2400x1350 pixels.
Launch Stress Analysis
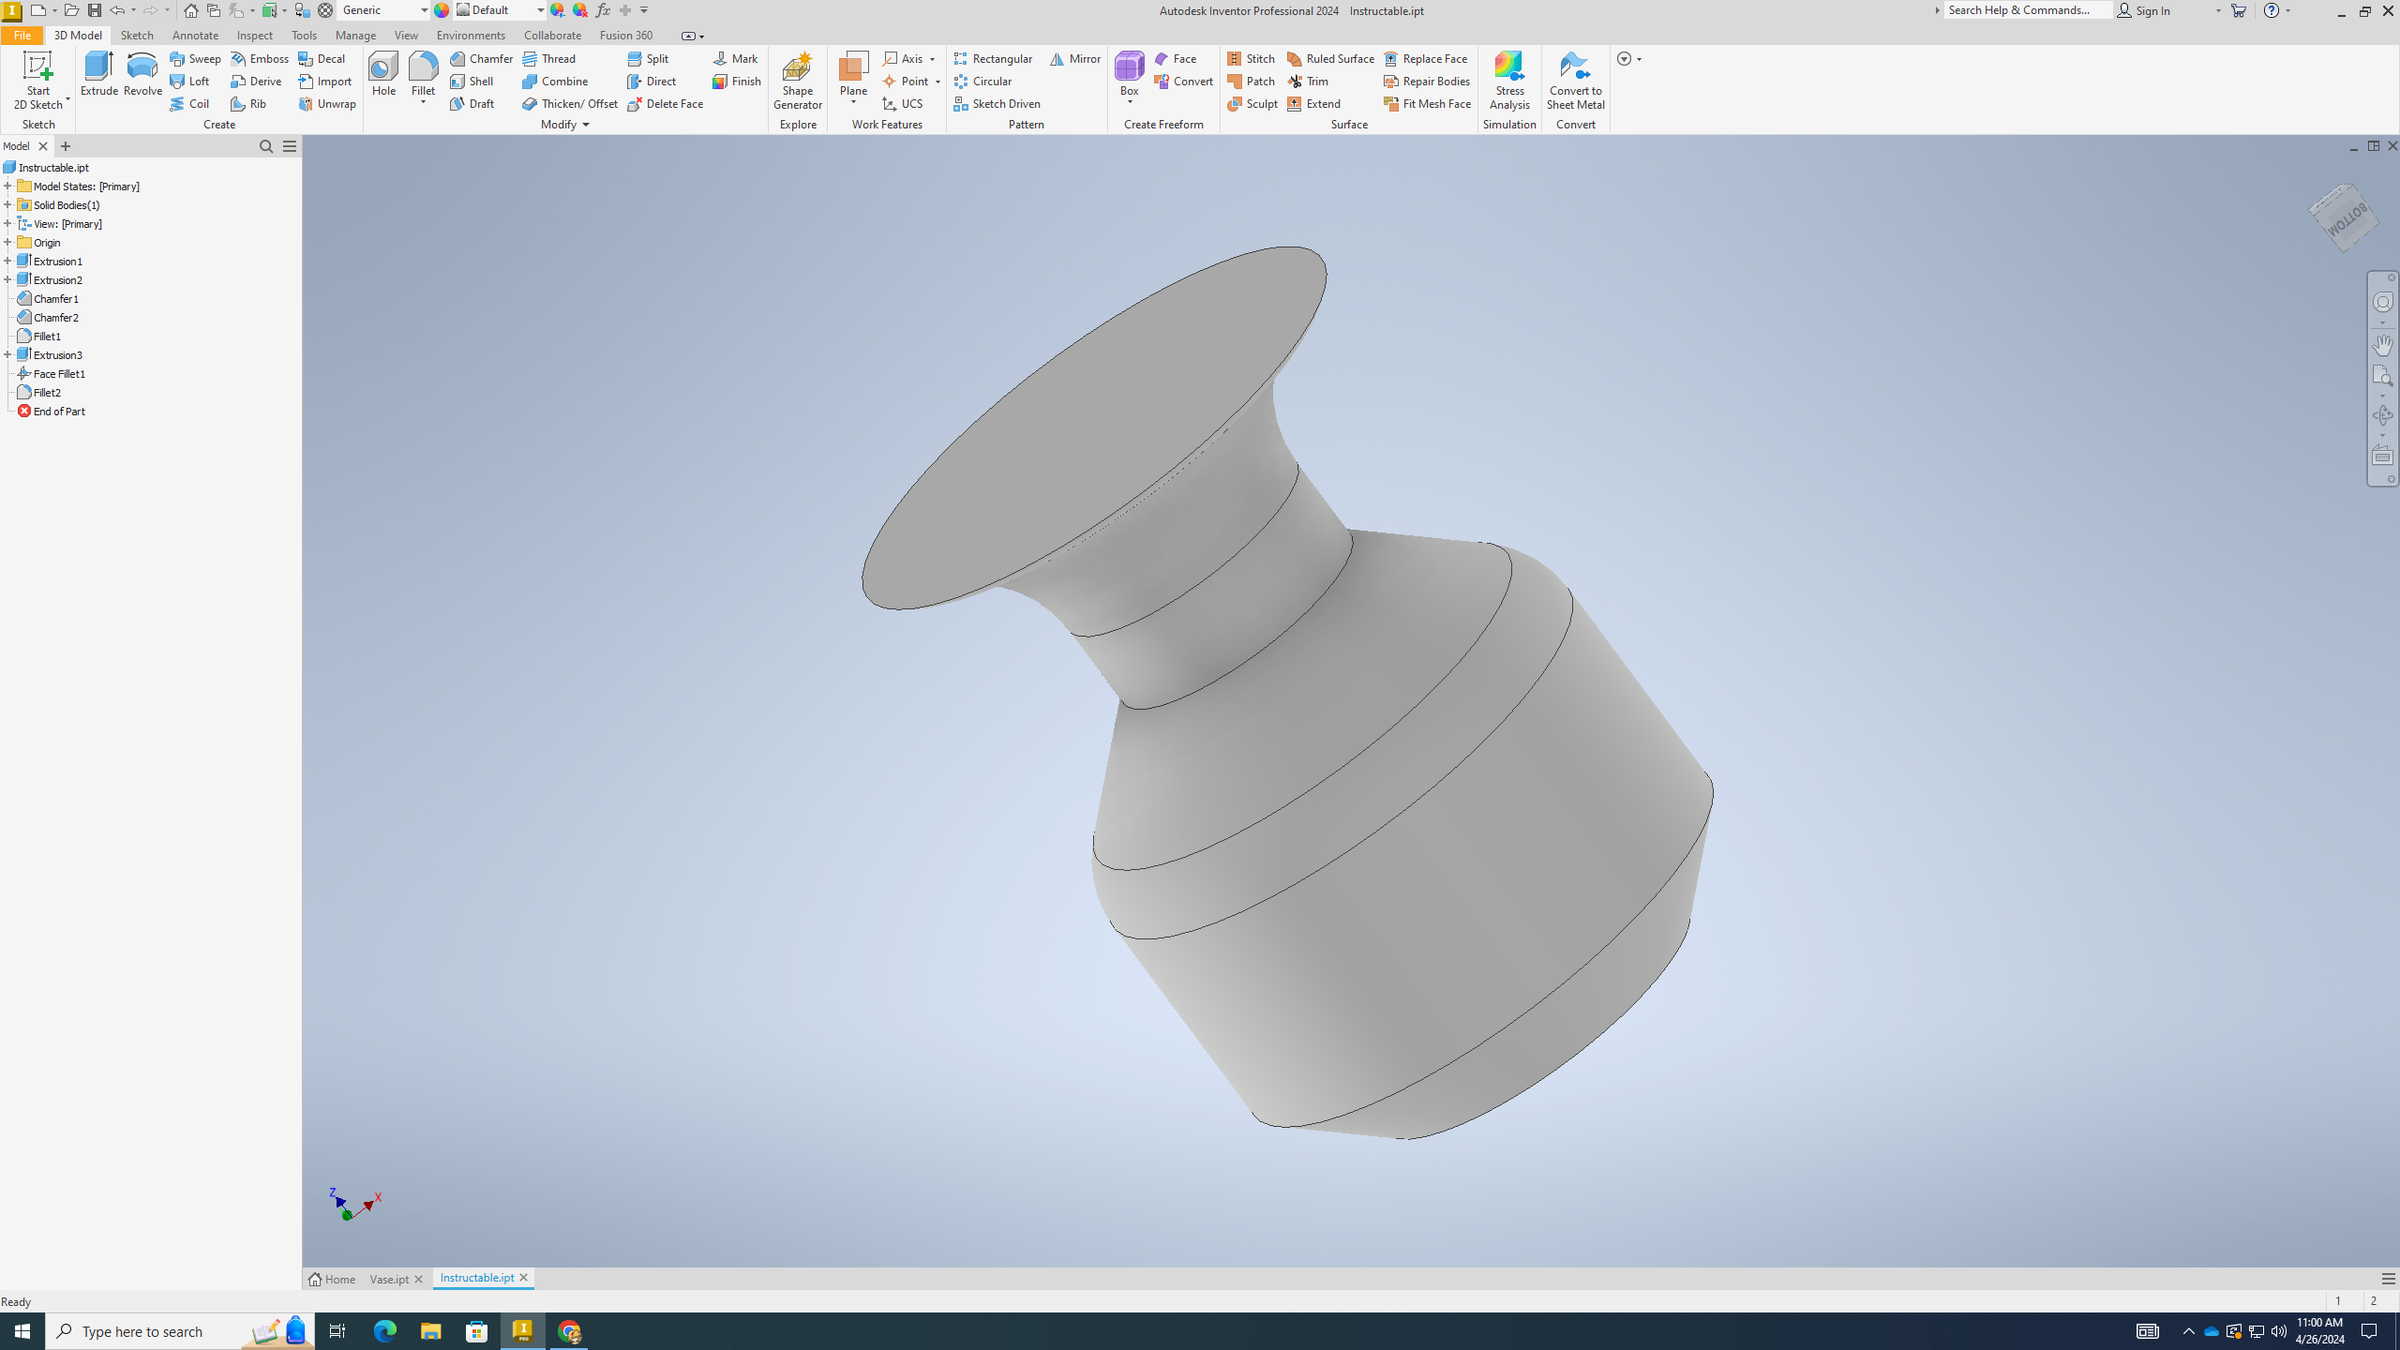[x=1509, y=81]
